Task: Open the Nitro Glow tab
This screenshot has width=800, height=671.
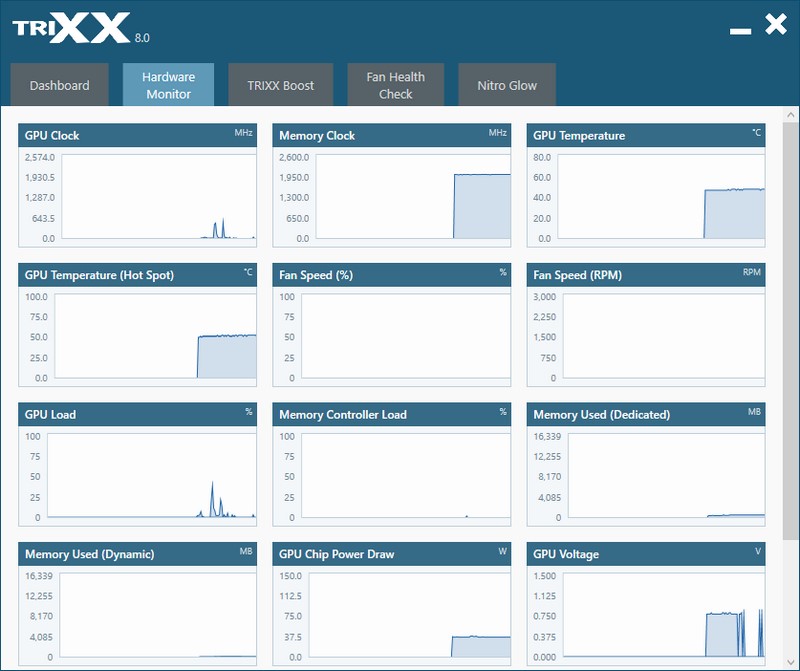Action: click(507, 85)
